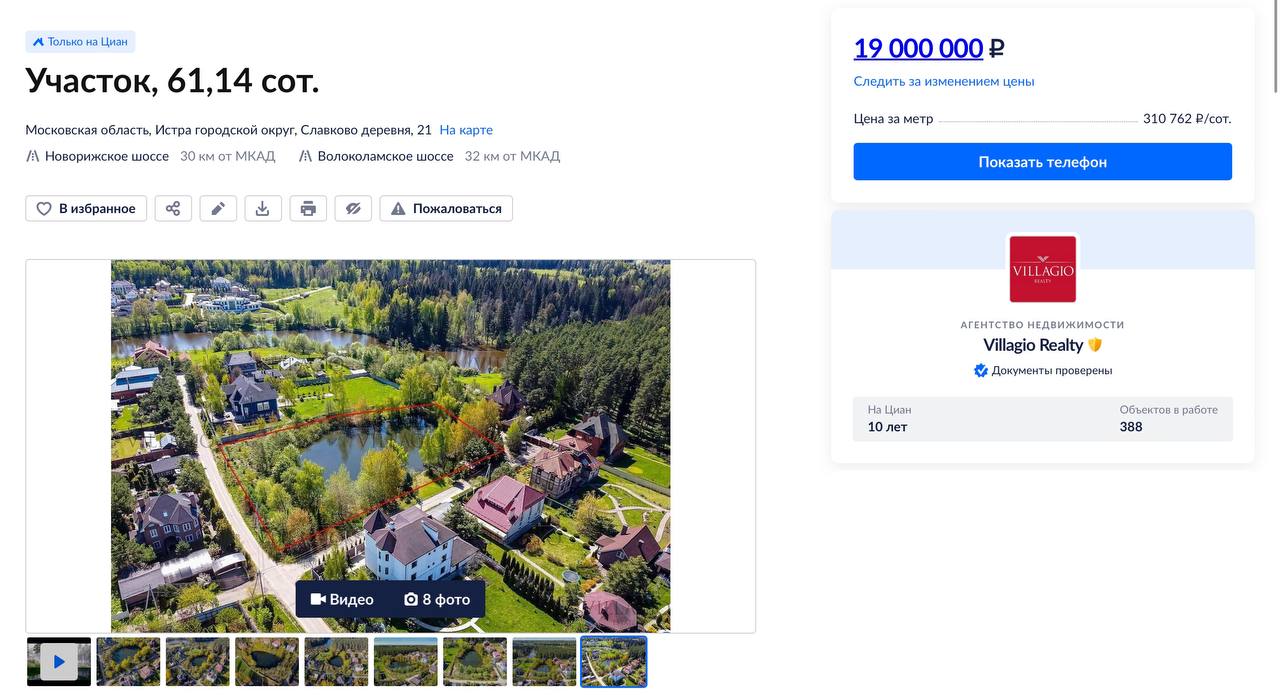The height and width of the screenshot is (695, 1280).
Task: Click the share icon
Action: click(173, 208)
